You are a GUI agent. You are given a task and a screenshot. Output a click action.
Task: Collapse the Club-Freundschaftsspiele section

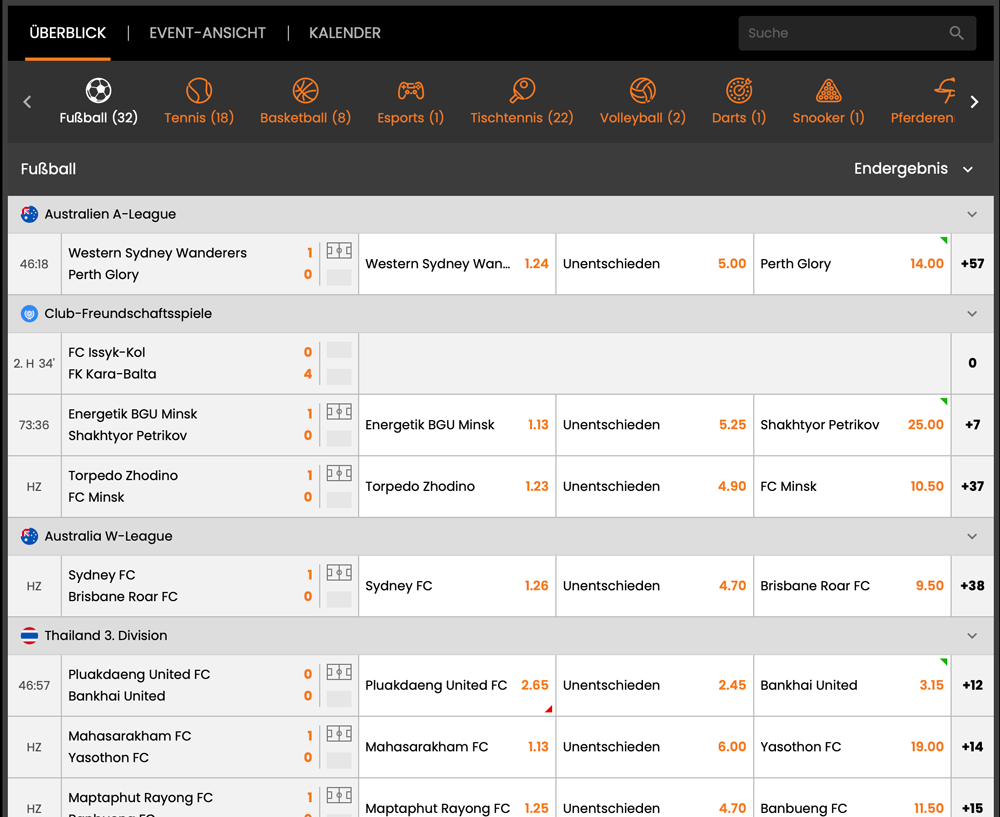[x=972, y=314]
